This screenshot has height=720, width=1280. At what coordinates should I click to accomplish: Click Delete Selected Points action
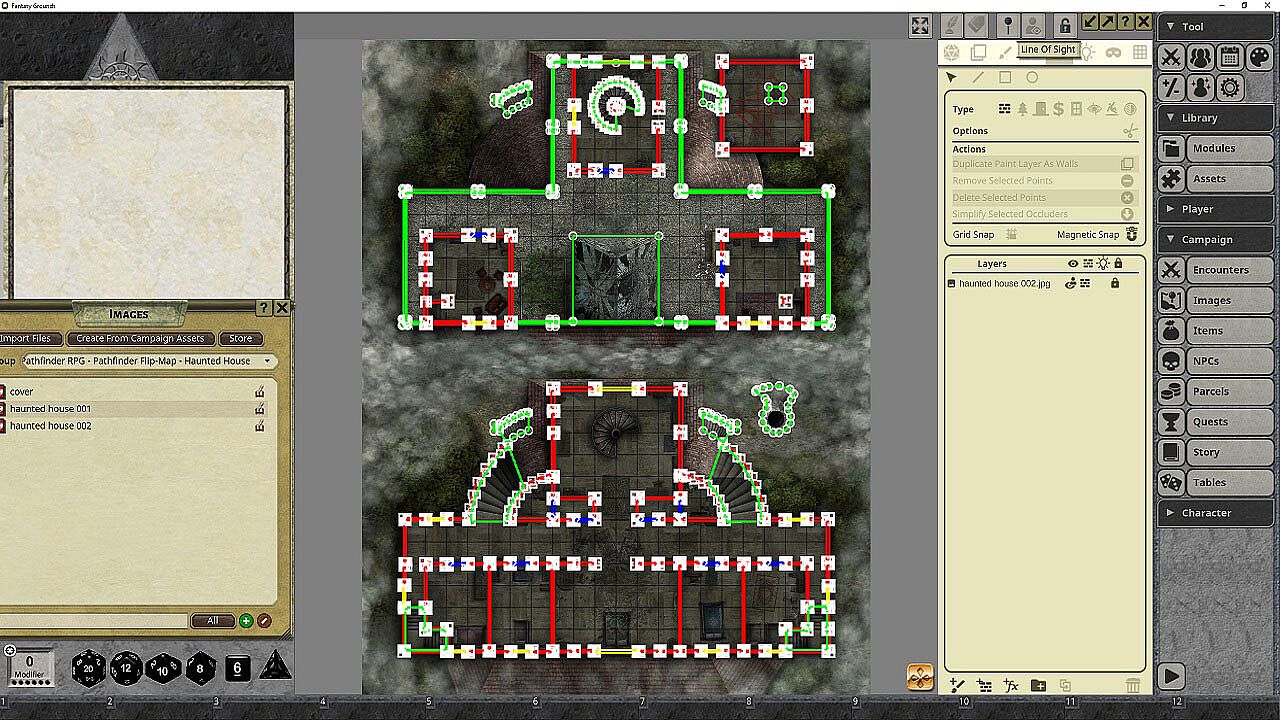pos(1044,197)
